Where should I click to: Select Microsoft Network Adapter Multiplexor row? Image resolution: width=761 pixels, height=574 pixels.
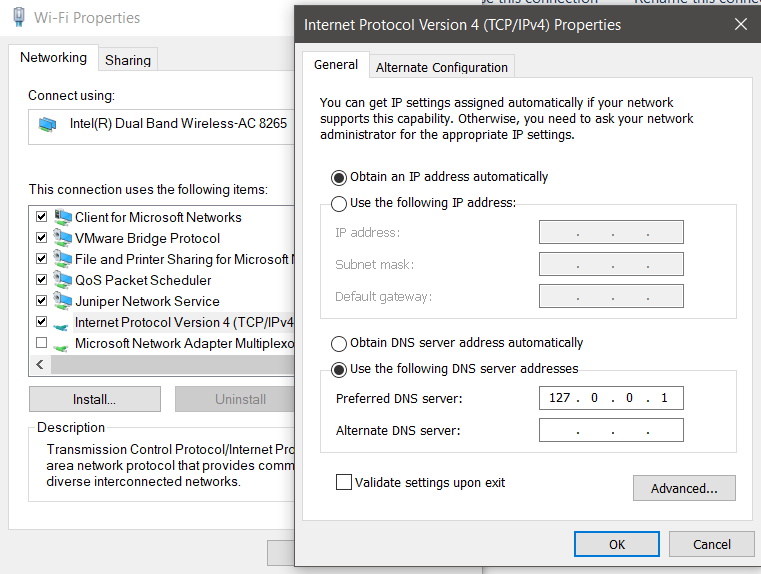pyautogui.click(x=162, y=343)
